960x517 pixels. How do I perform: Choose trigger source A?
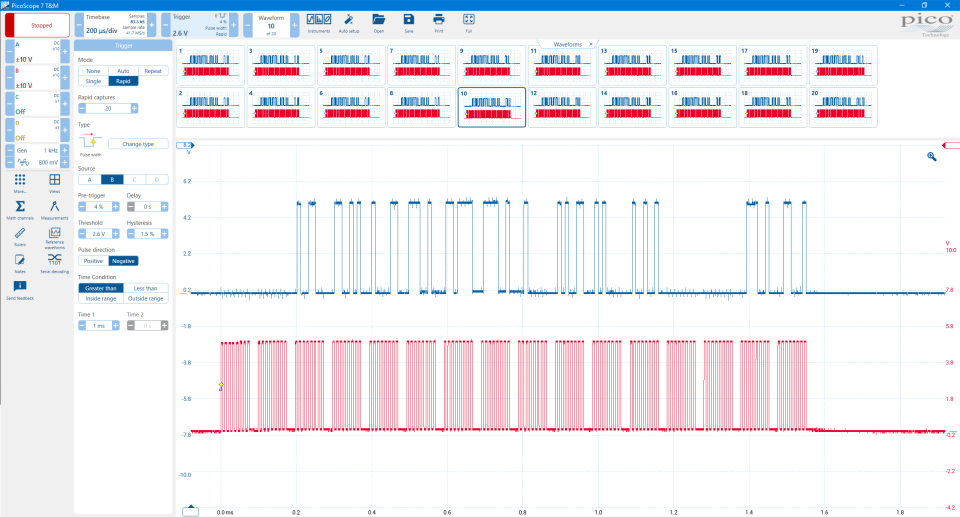[x=89, y=179]
